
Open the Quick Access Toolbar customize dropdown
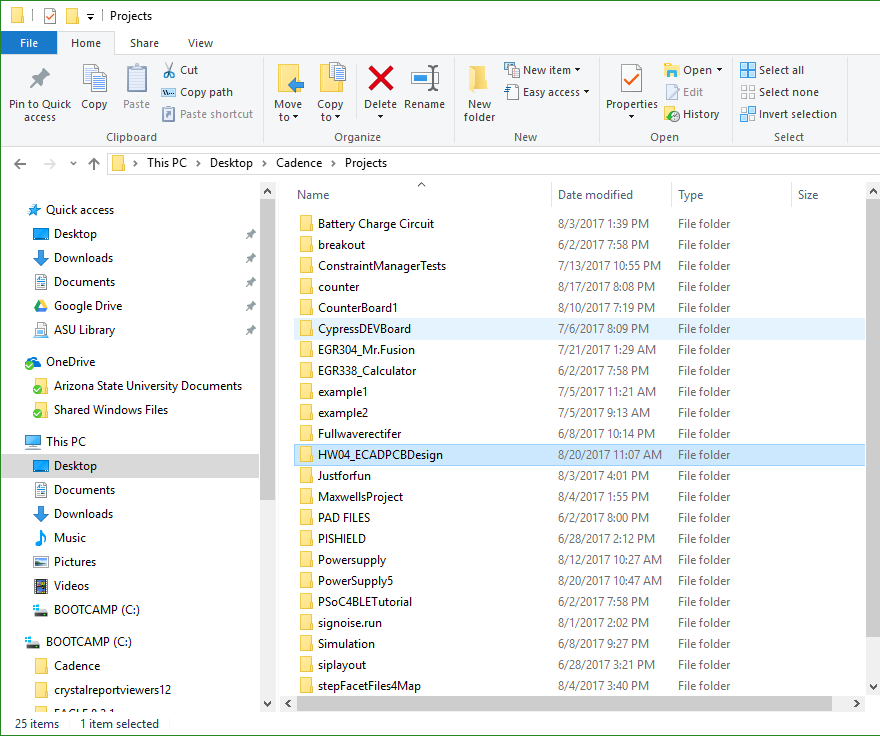pos(90,17)
